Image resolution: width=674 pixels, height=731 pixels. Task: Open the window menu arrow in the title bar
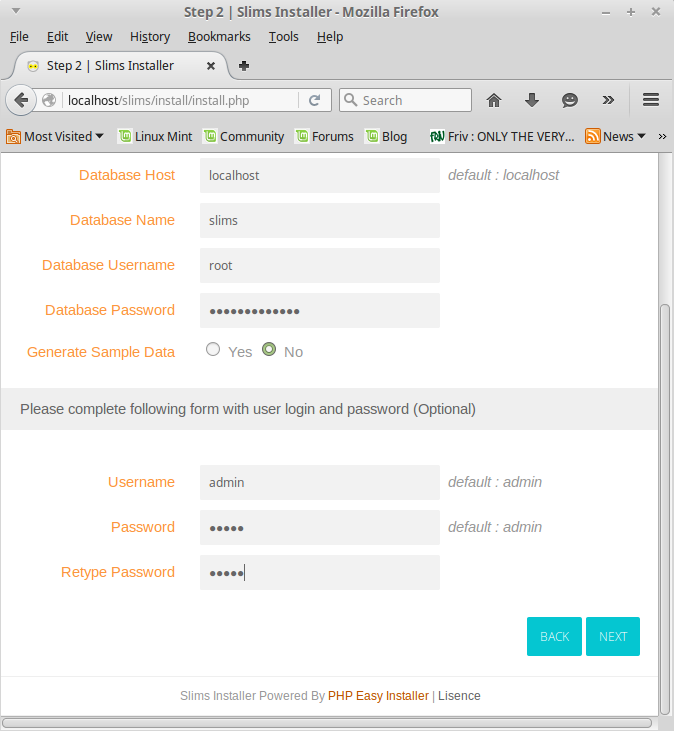(16, 10)
